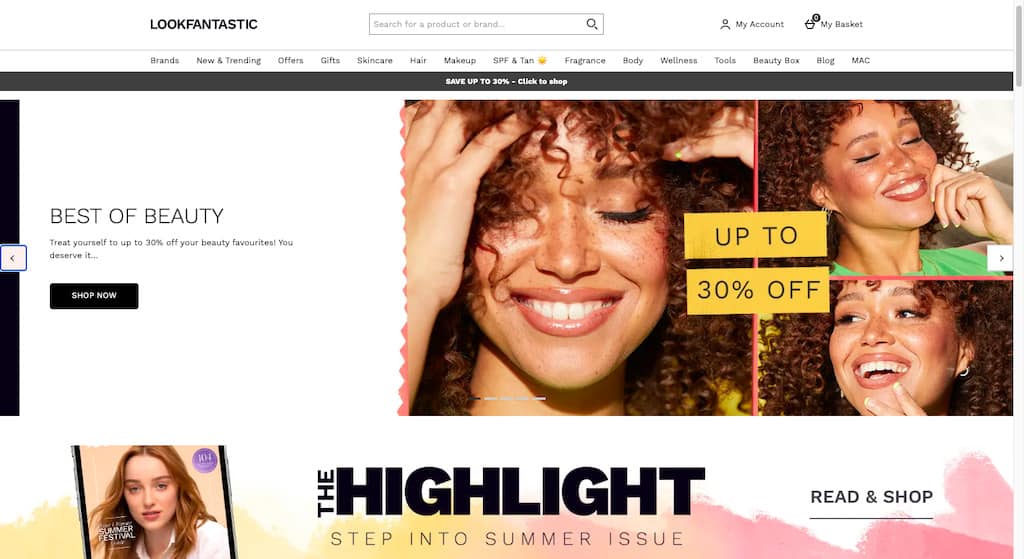
Task: Open the Beauty Box menu
Action: coord(776,60)
